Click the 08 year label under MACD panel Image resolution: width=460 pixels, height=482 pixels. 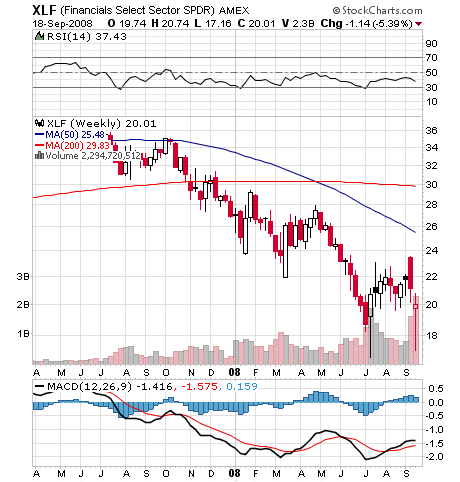click(x=234, y=473)
